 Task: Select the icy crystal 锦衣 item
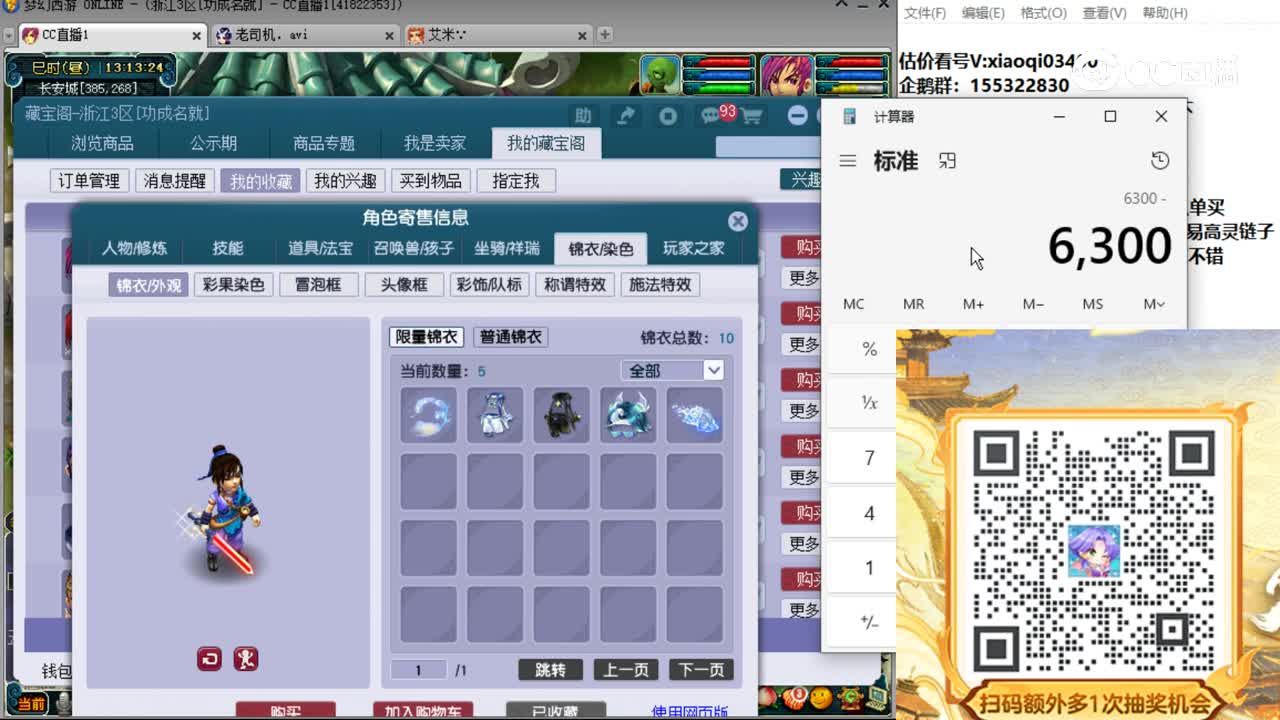[694, 414]
